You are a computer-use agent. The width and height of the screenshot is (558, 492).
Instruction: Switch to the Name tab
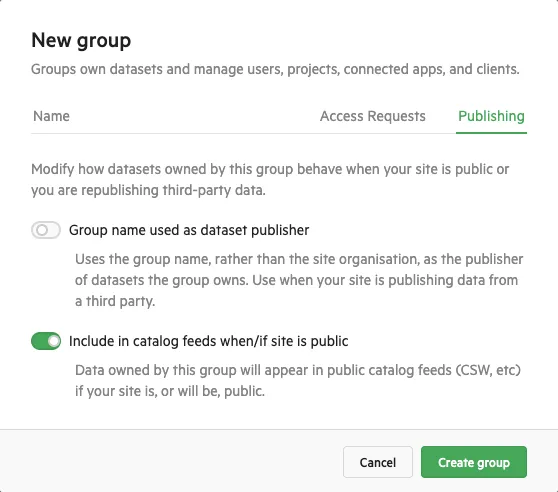point(51,116)
